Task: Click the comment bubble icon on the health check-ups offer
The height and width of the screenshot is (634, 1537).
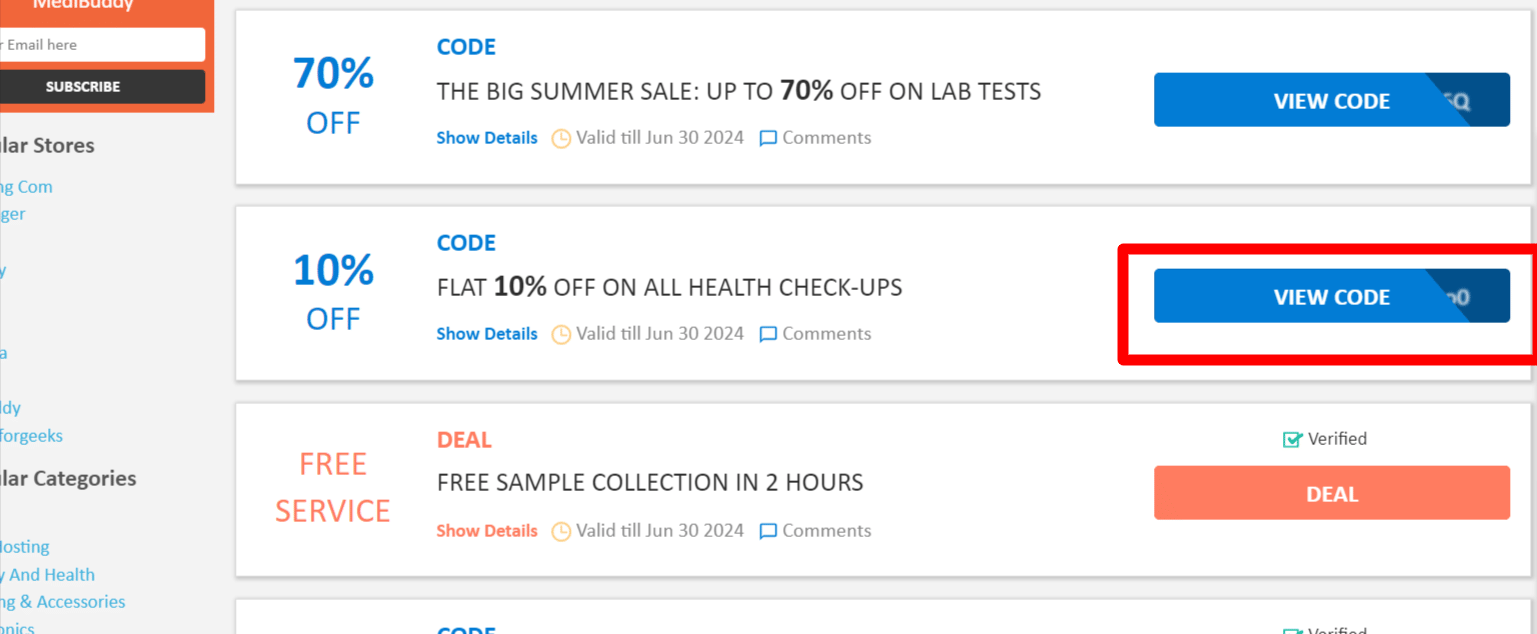Action: coord(767,334)
